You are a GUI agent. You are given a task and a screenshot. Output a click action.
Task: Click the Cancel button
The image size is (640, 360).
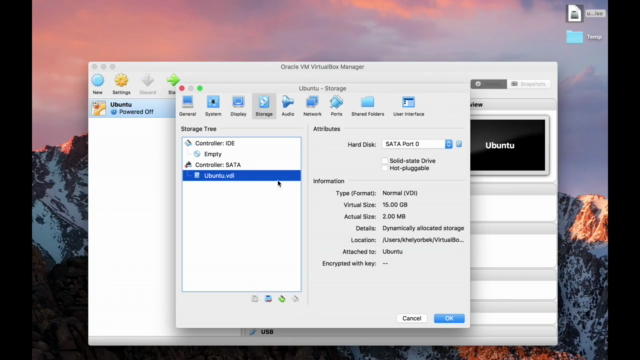tap(411, 318)
